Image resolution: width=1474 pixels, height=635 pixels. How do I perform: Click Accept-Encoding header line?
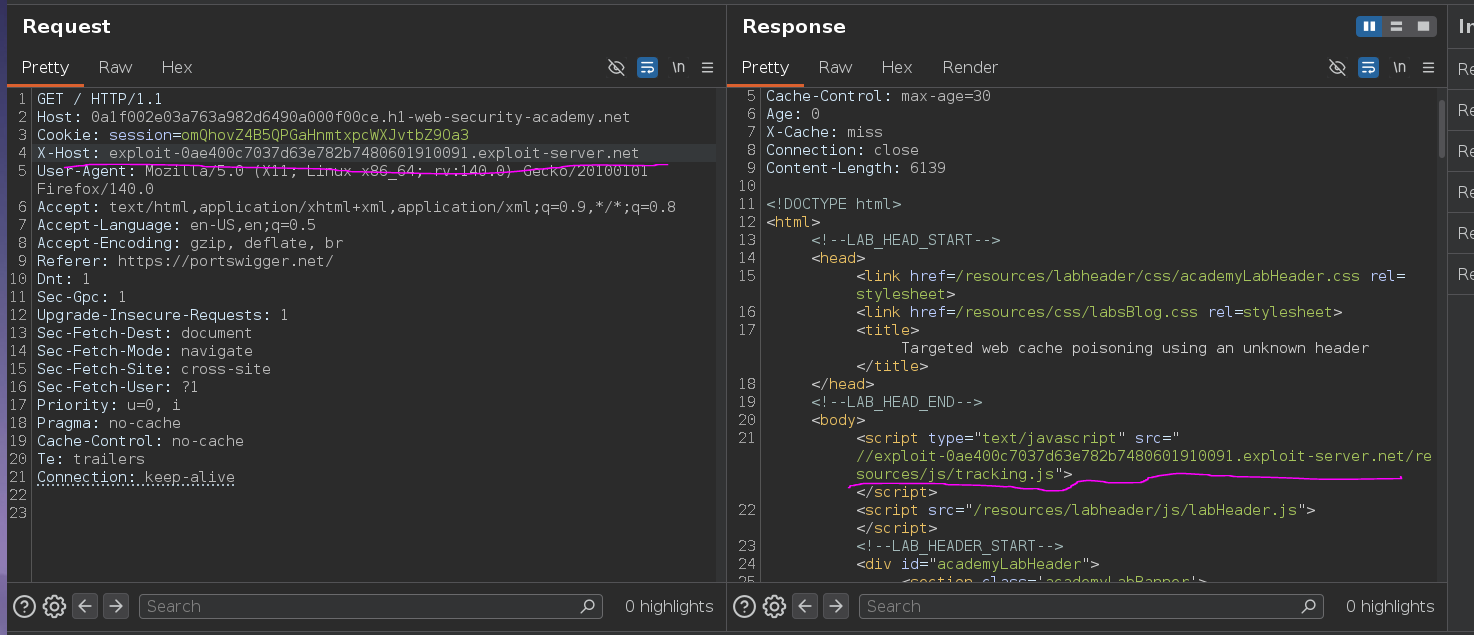[190, 243]
